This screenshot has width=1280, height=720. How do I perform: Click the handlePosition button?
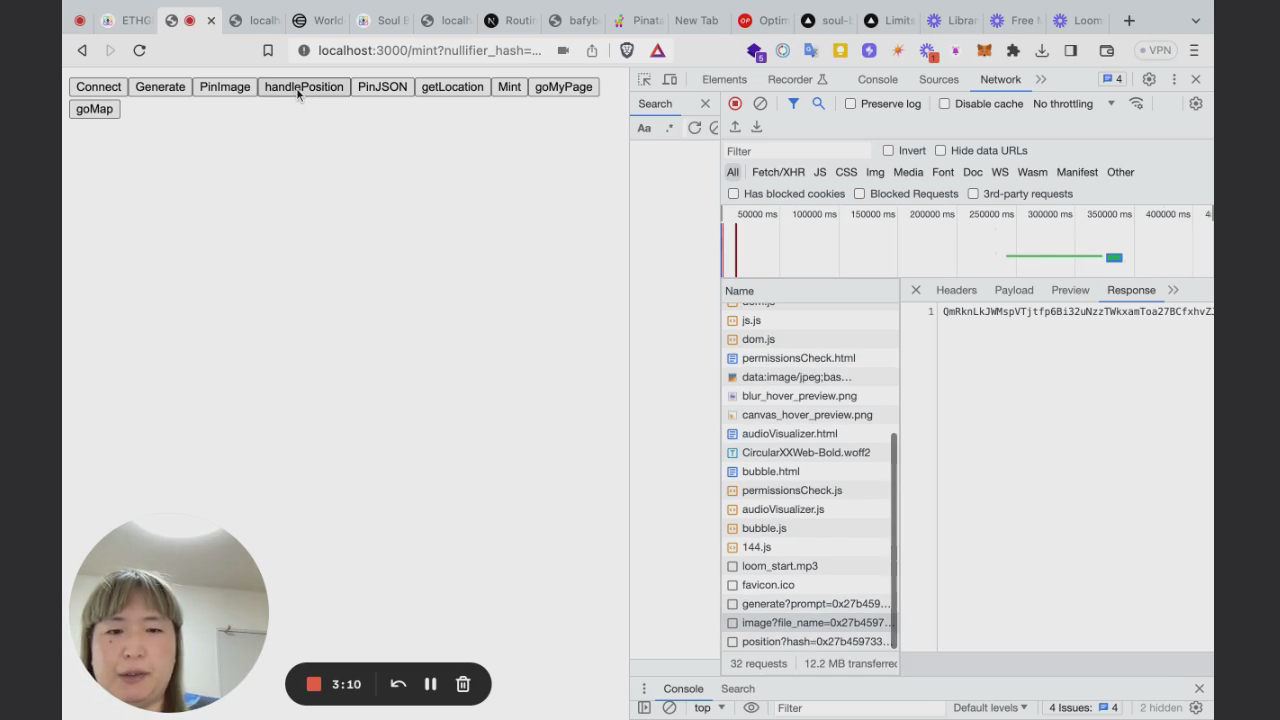coord(304,87)
